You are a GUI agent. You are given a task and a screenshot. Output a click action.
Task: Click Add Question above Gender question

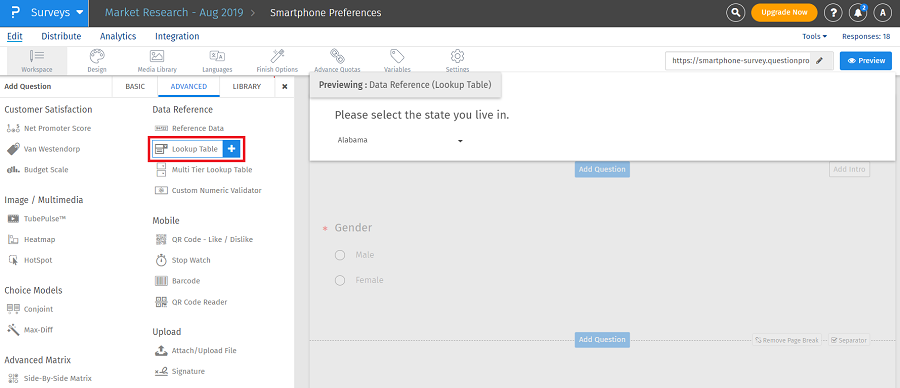tap(602, 170)
